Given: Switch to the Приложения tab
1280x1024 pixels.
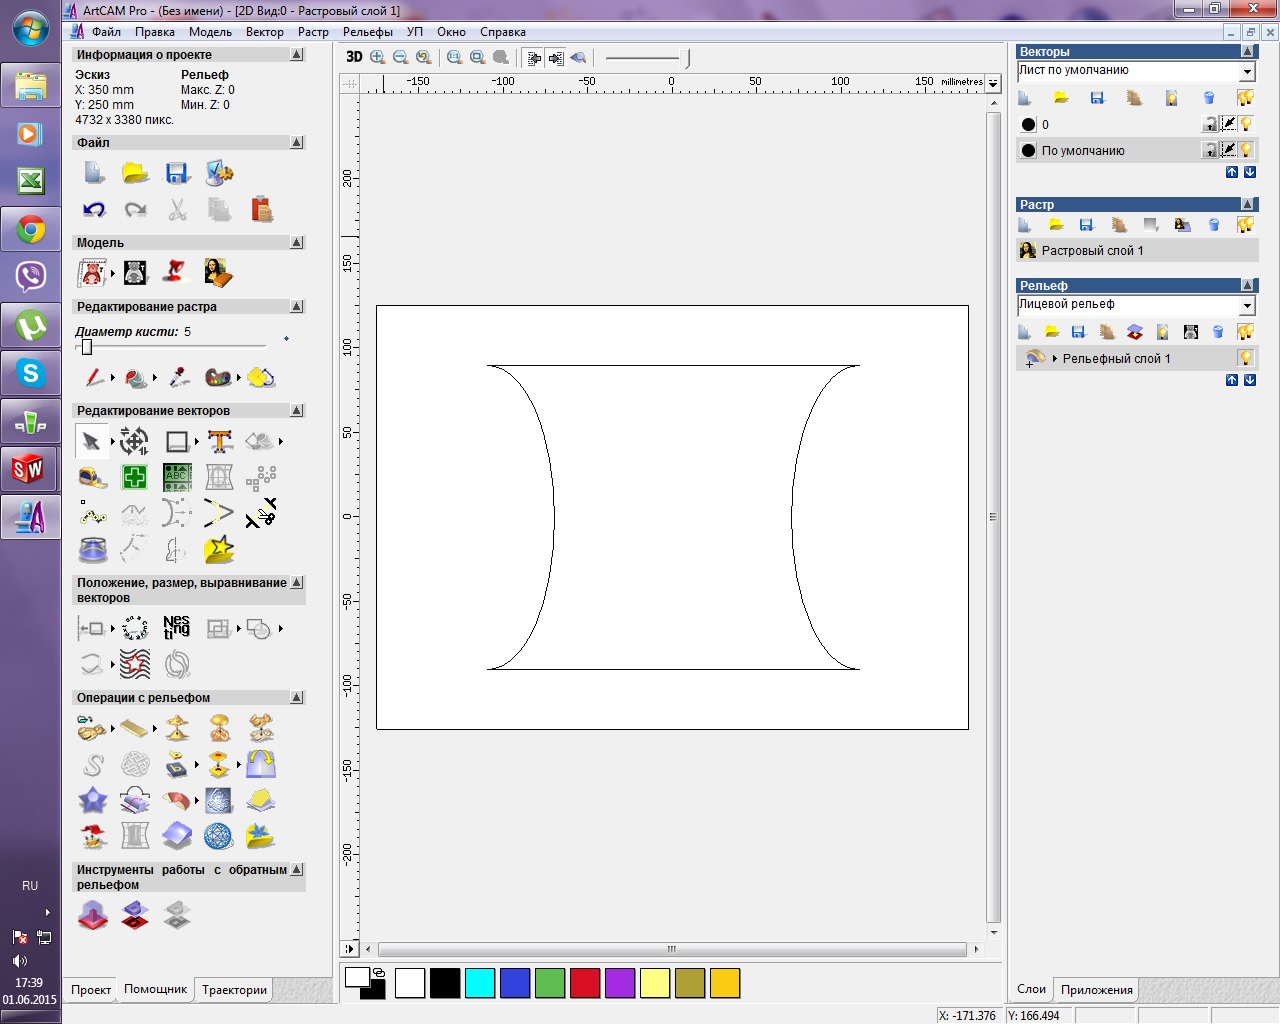Looking at the screenshot, I should click(x=1096, y=990).
